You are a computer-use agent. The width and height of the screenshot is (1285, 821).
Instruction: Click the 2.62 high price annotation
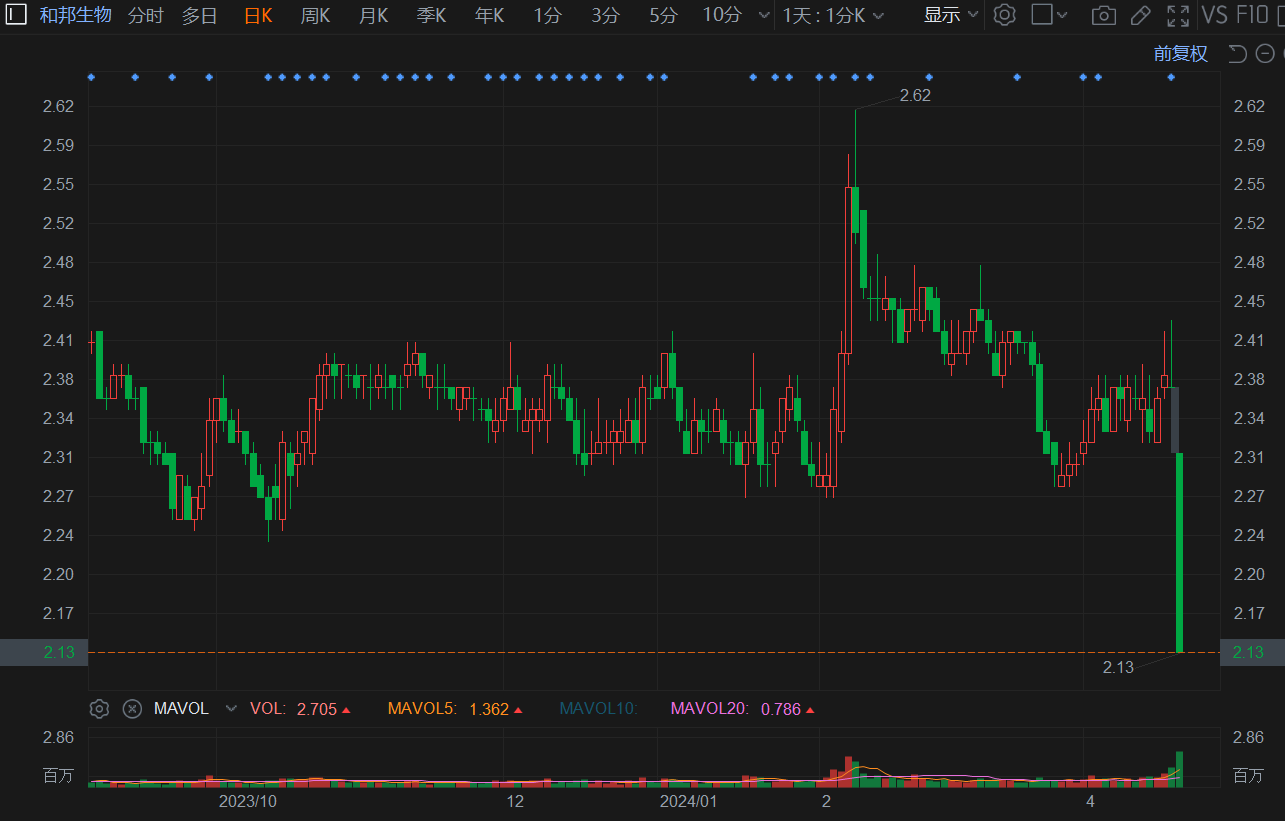tap(915, 95)
